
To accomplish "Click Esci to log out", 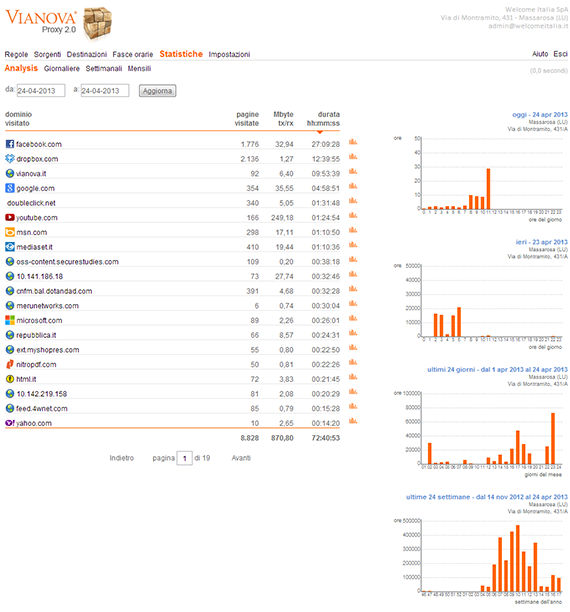I will 560,54.
